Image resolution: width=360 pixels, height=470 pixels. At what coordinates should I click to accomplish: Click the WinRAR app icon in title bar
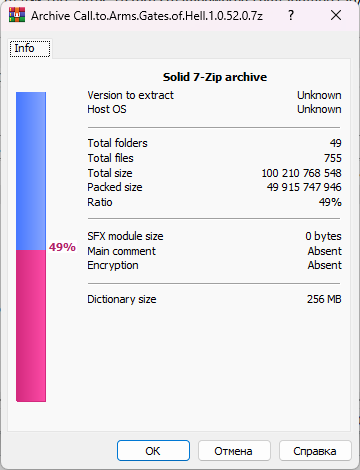(17, 15)
